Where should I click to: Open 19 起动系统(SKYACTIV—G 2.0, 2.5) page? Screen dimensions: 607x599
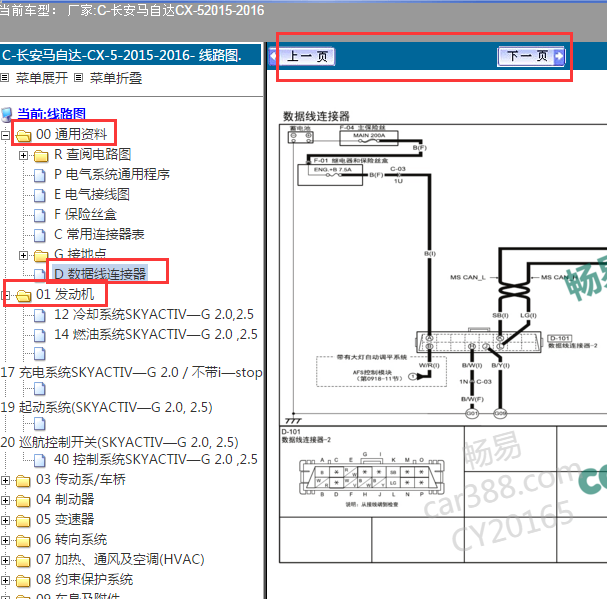106,407
